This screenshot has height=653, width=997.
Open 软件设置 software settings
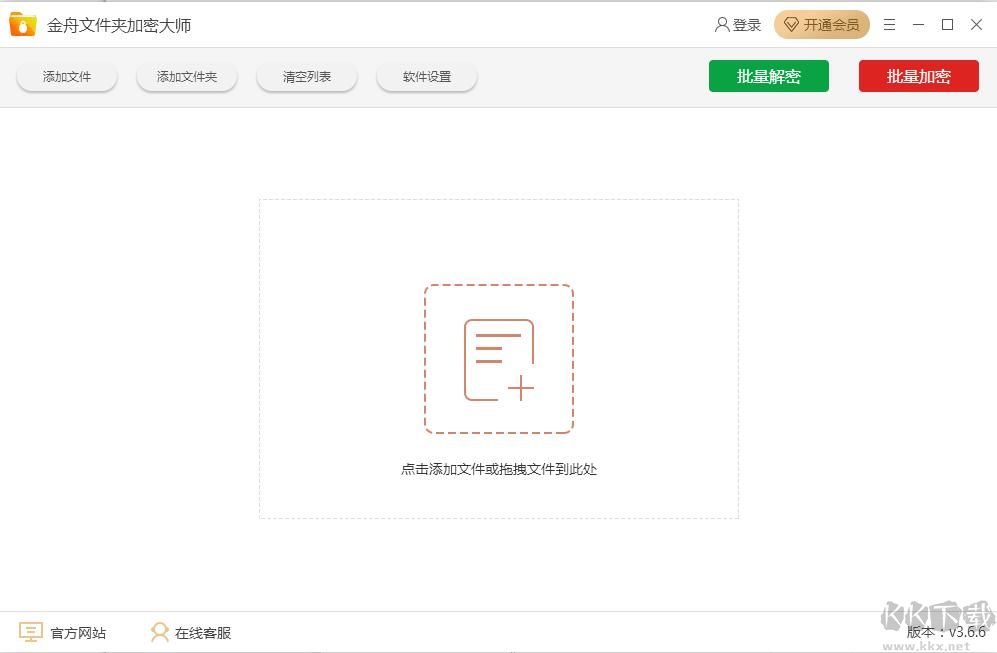[426, 75]
